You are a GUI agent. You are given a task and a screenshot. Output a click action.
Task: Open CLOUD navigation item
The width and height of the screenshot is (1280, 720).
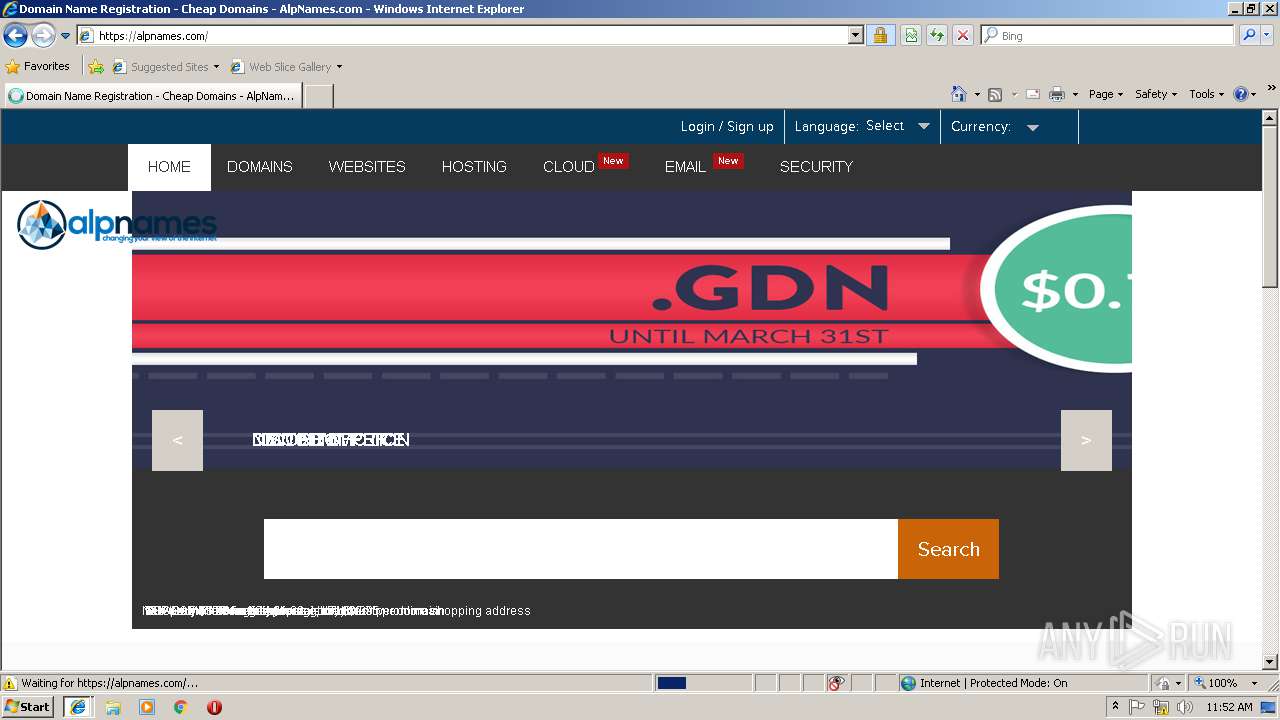click(x=569, y=167)
